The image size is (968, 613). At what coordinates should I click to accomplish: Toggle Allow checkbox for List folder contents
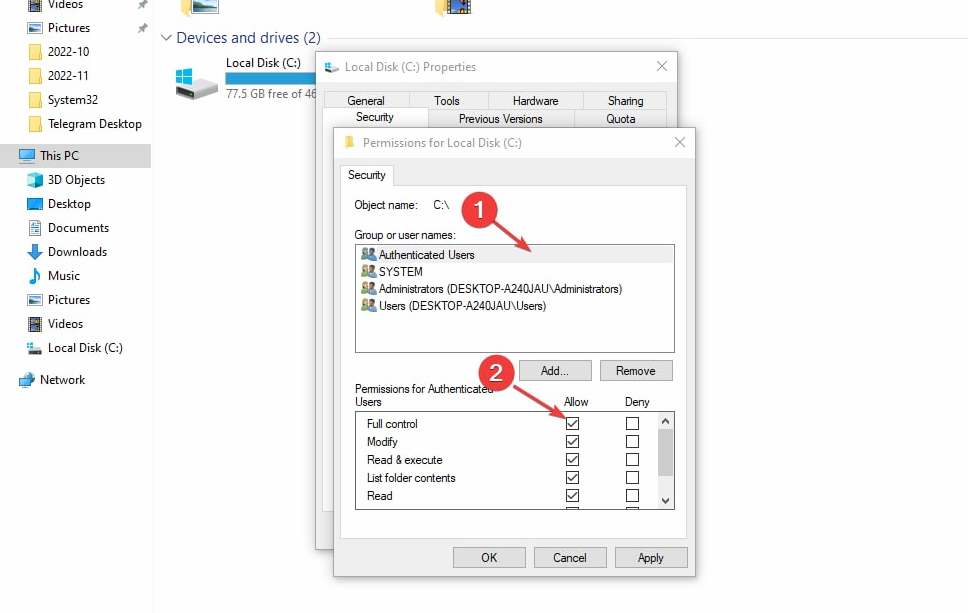click(572, 477)
